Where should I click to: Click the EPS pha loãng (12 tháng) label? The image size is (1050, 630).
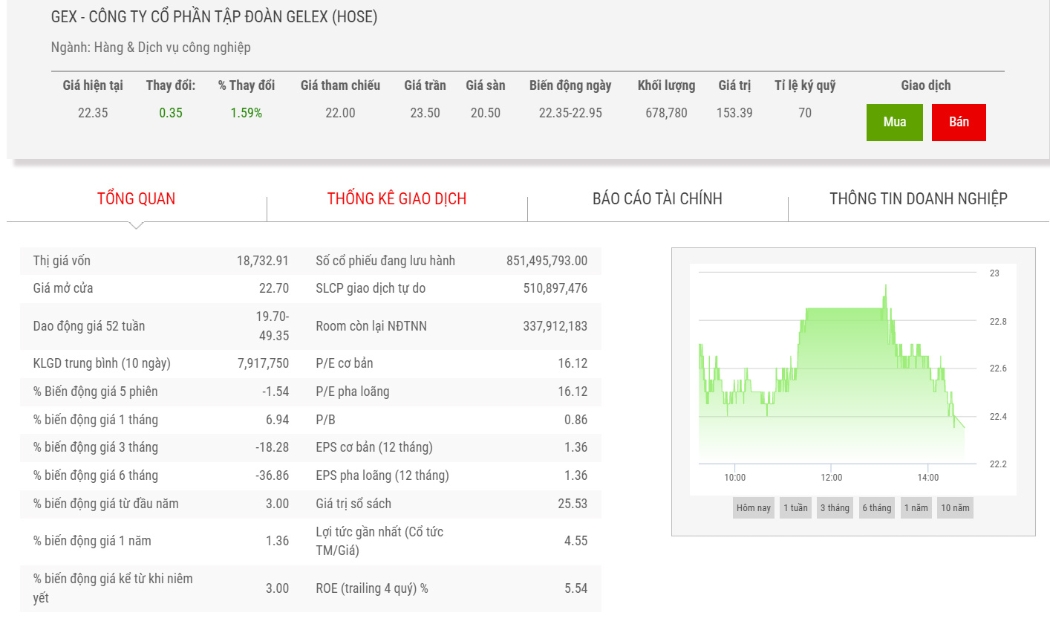point(382,475)
